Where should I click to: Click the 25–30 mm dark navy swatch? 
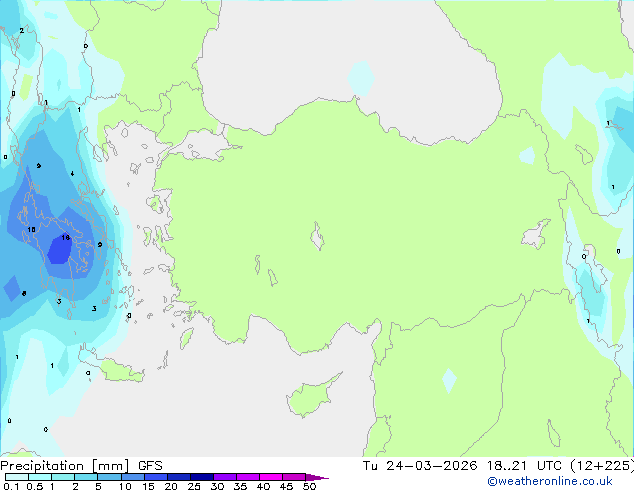click(202, 477)
